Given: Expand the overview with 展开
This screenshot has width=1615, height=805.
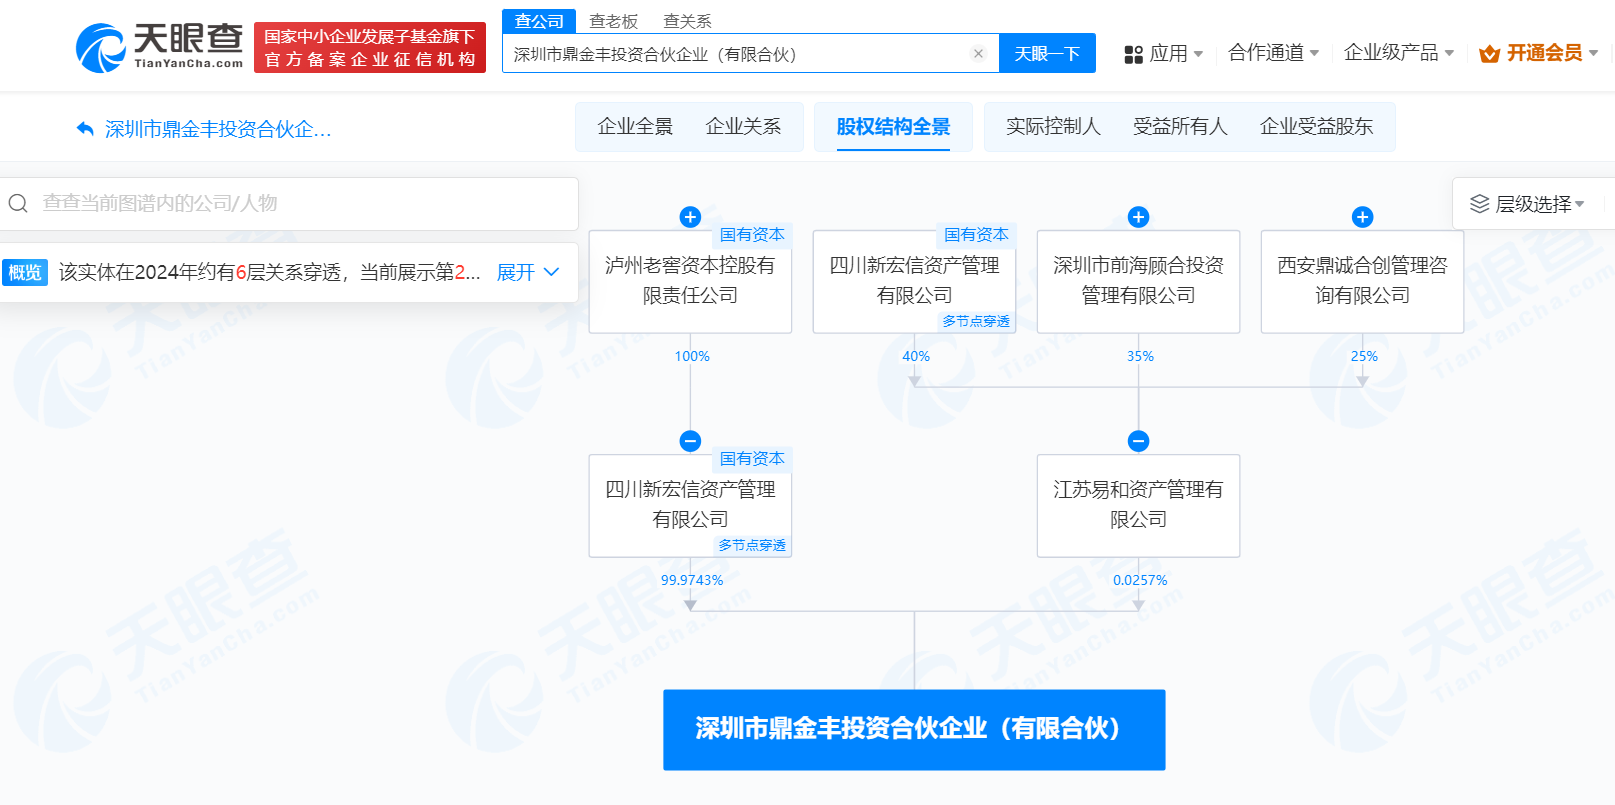Looking at the screenshot, I should point(527,272).
